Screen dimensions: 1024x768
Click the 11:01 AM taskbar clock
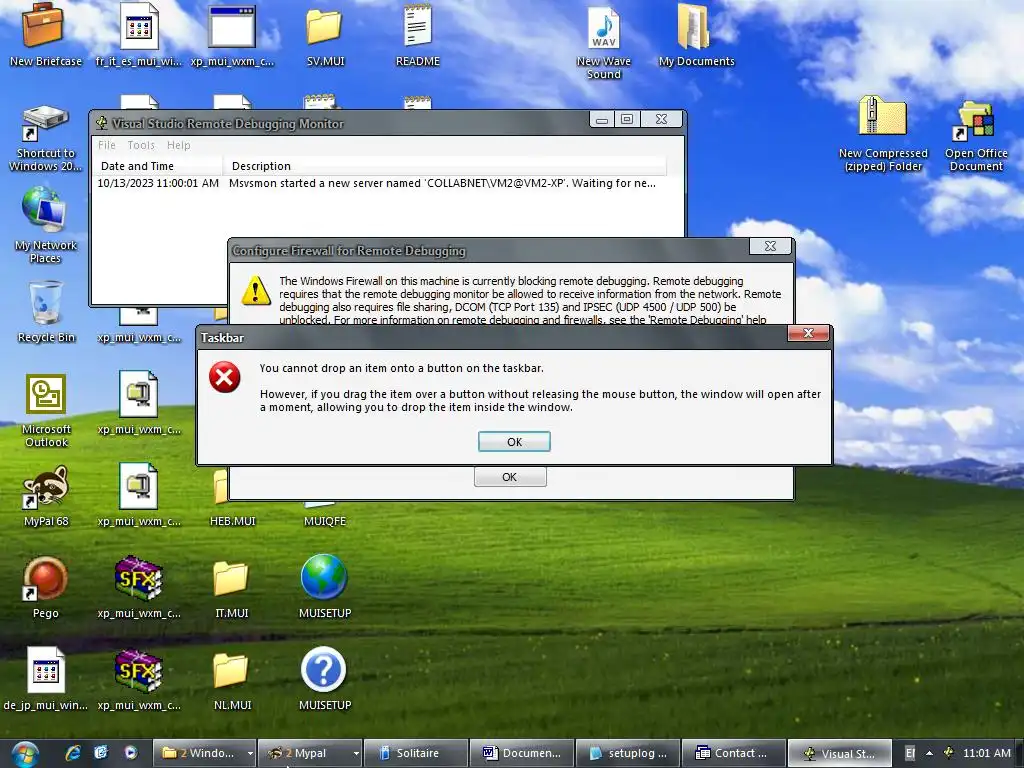986,753
